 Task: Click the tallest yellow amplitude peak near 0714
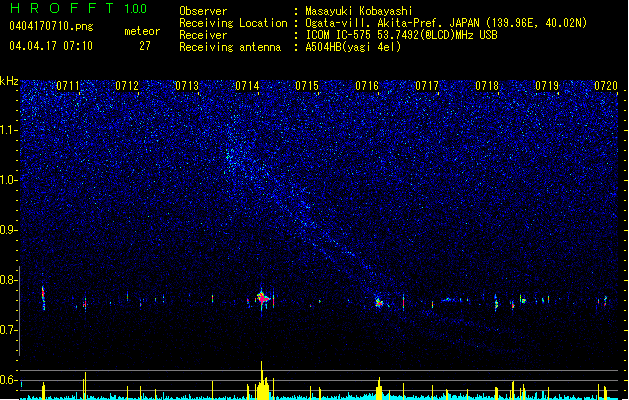[262, 380]
